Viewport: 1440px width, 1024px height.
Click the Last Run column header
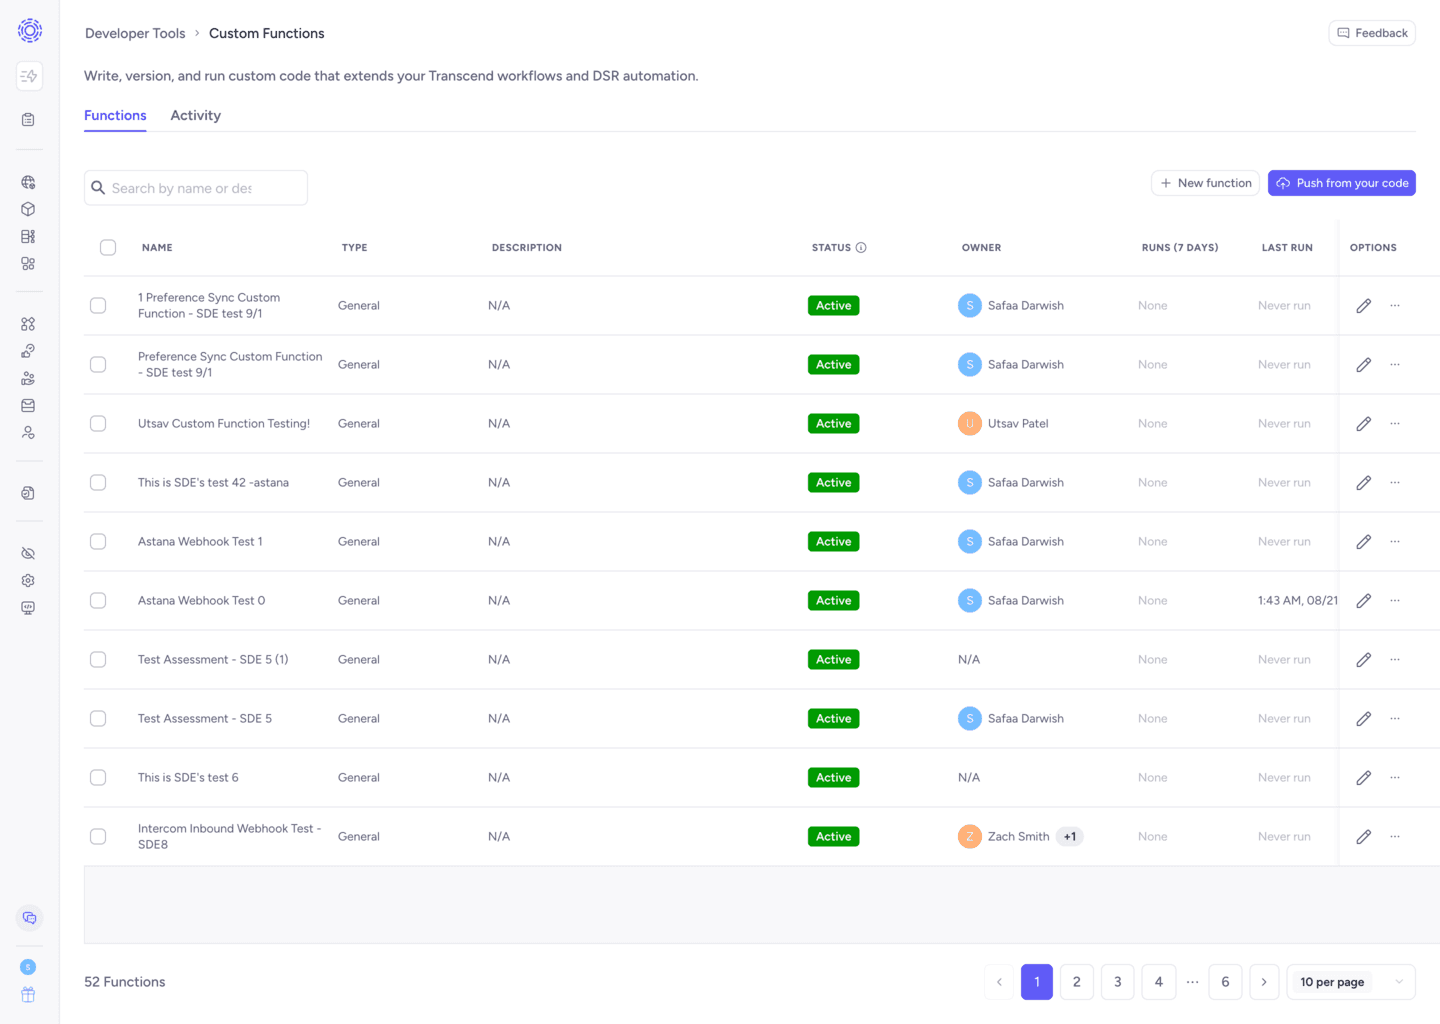pyautogui.click(x=1287, y=248)
